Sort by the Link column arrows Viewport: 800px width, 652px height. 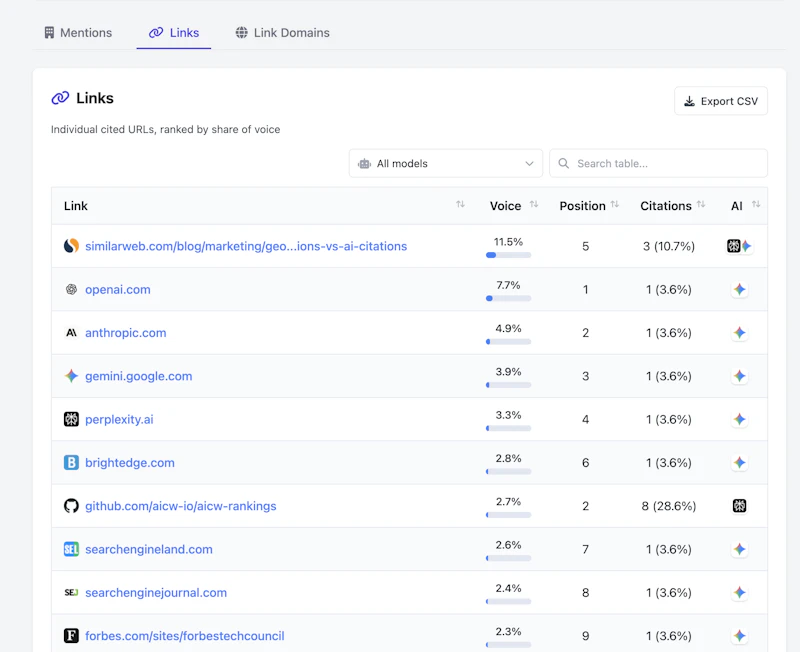click(x=460, y=205)
